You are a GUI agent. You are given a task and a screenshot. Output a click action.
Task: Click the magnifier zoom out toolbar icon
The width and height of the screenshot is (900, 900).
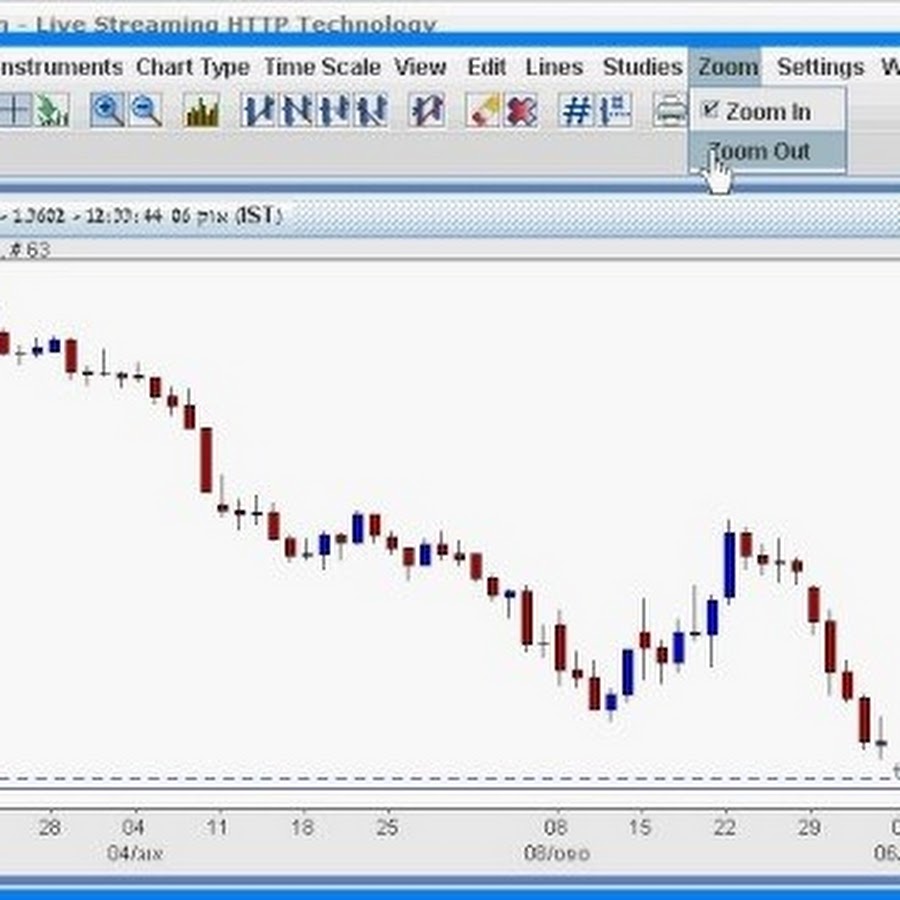(x=146, y=110)
